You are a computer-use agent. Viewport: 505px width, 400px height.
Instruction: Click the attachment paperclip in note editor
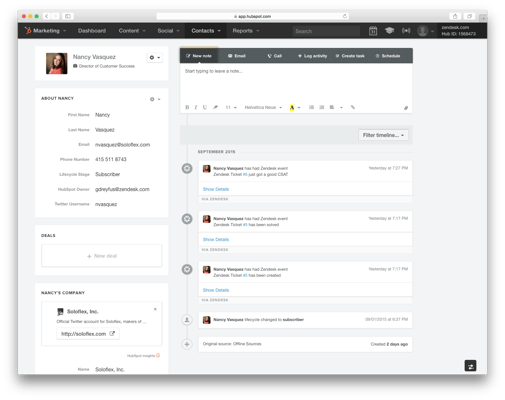406,108
